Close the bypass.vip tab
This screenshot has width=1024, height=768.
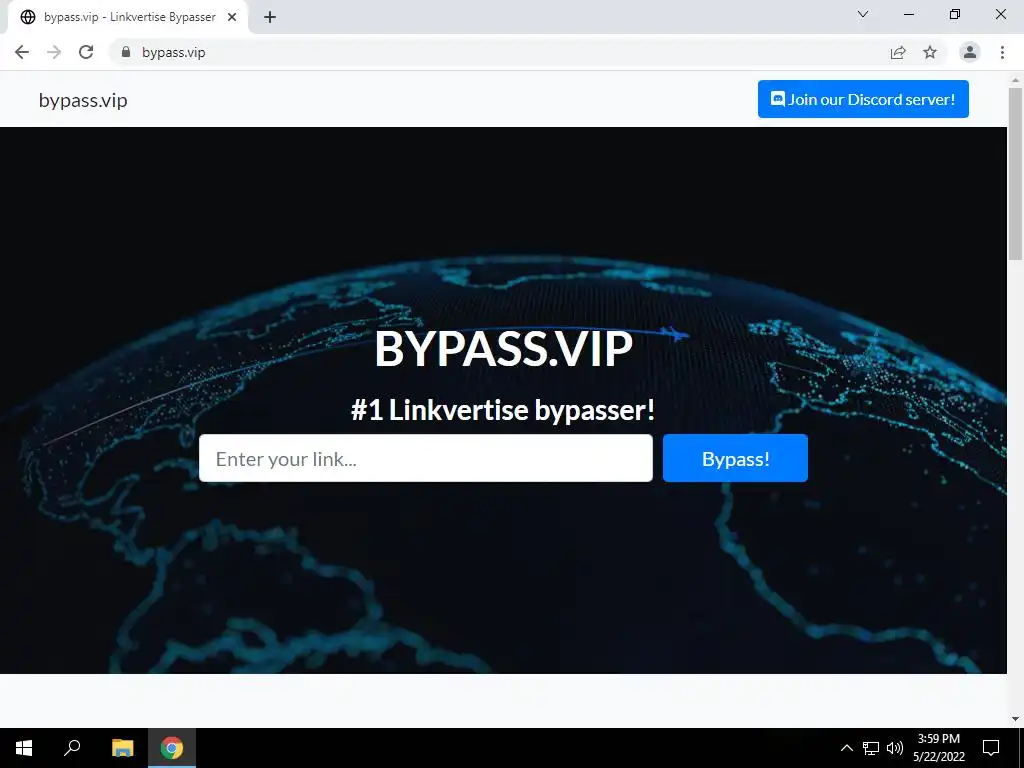pyautogui.click(x=232, y=17)
